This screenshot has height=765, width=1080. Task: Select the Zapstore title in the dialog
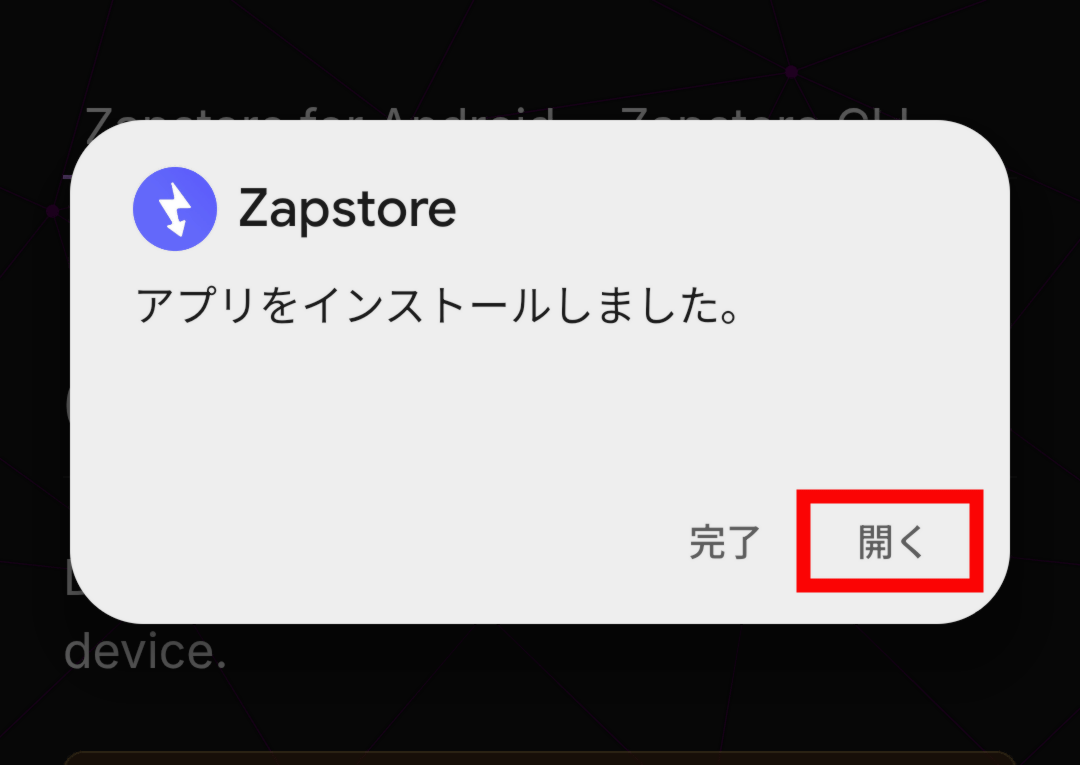[x=347, y=209]
